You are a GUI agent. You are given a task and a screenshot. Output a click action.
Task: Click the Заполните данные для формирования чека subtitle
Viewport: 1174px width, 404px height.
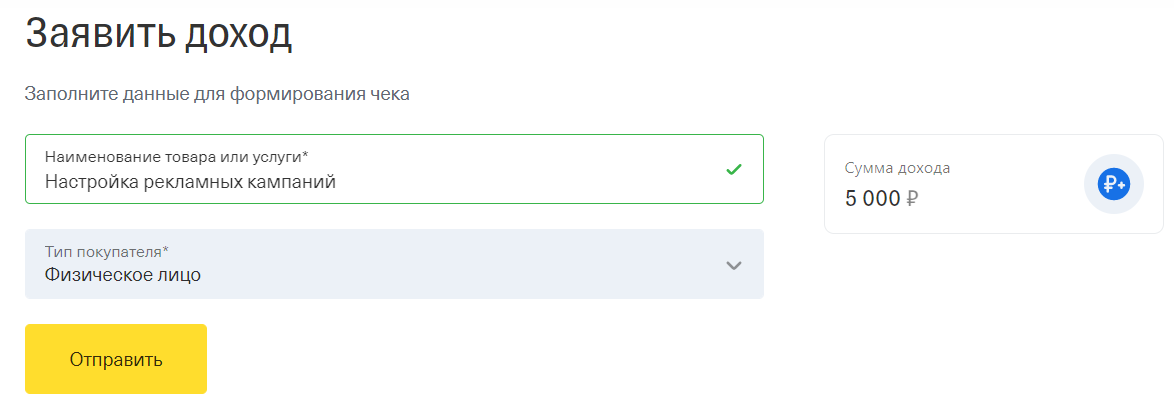tap(217, 94)
